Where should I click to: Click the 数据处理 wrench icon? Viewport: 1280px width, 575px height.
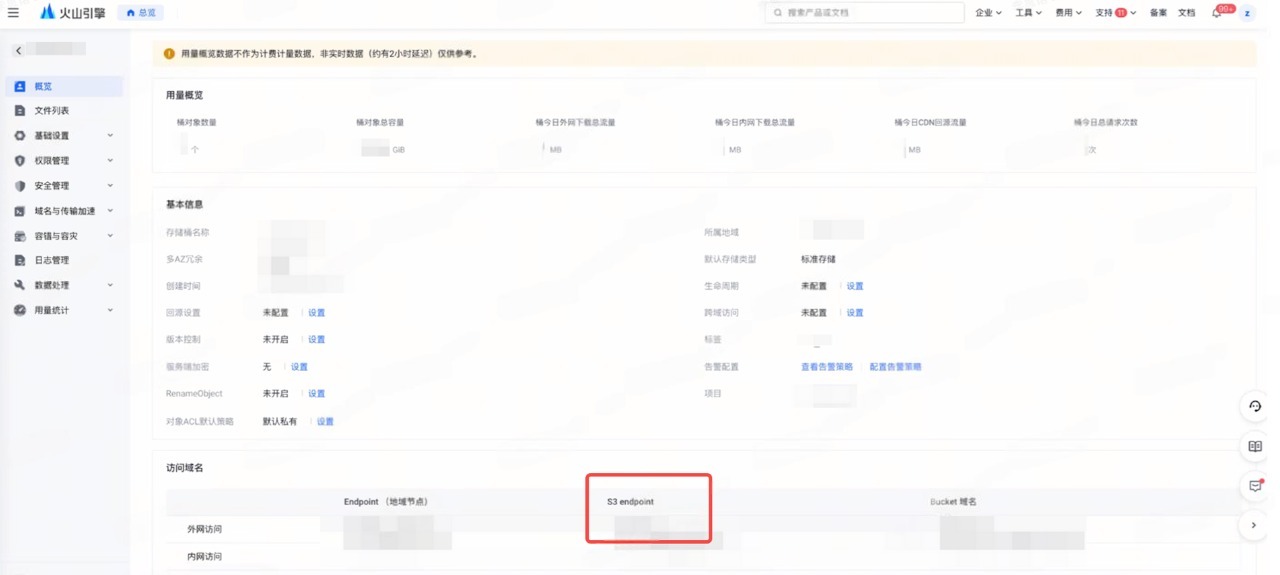[20, 285]
